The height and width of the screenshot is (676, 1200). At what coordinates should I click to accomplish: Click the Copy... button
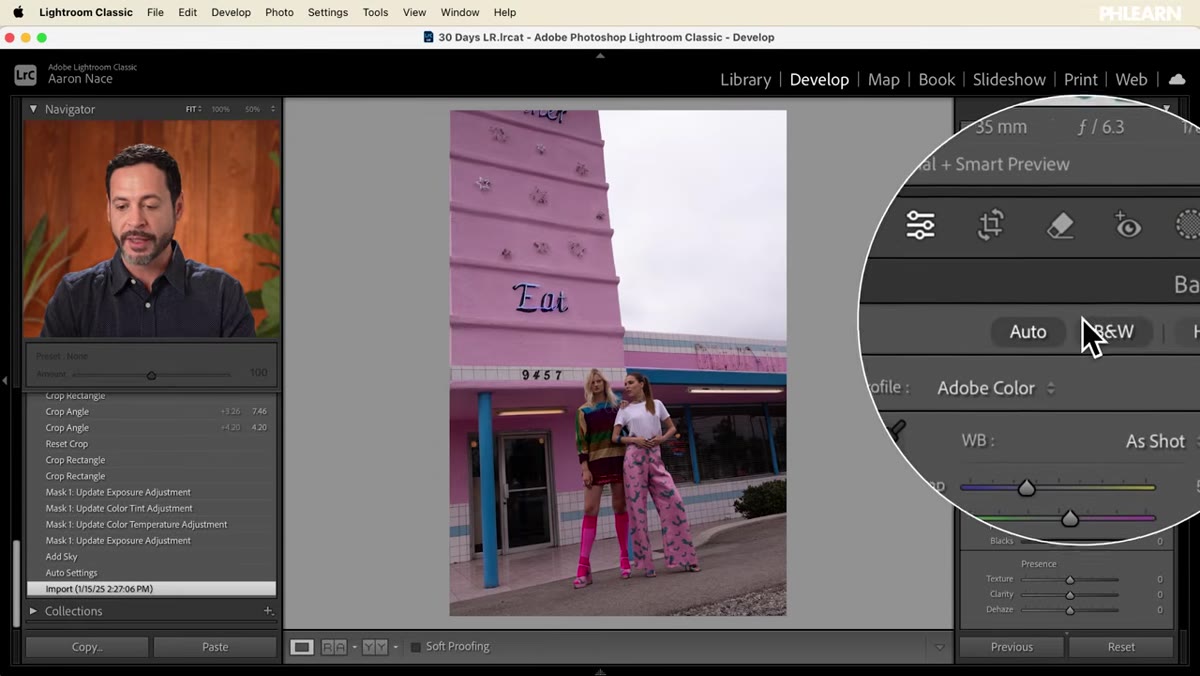(x=88, y=647)
